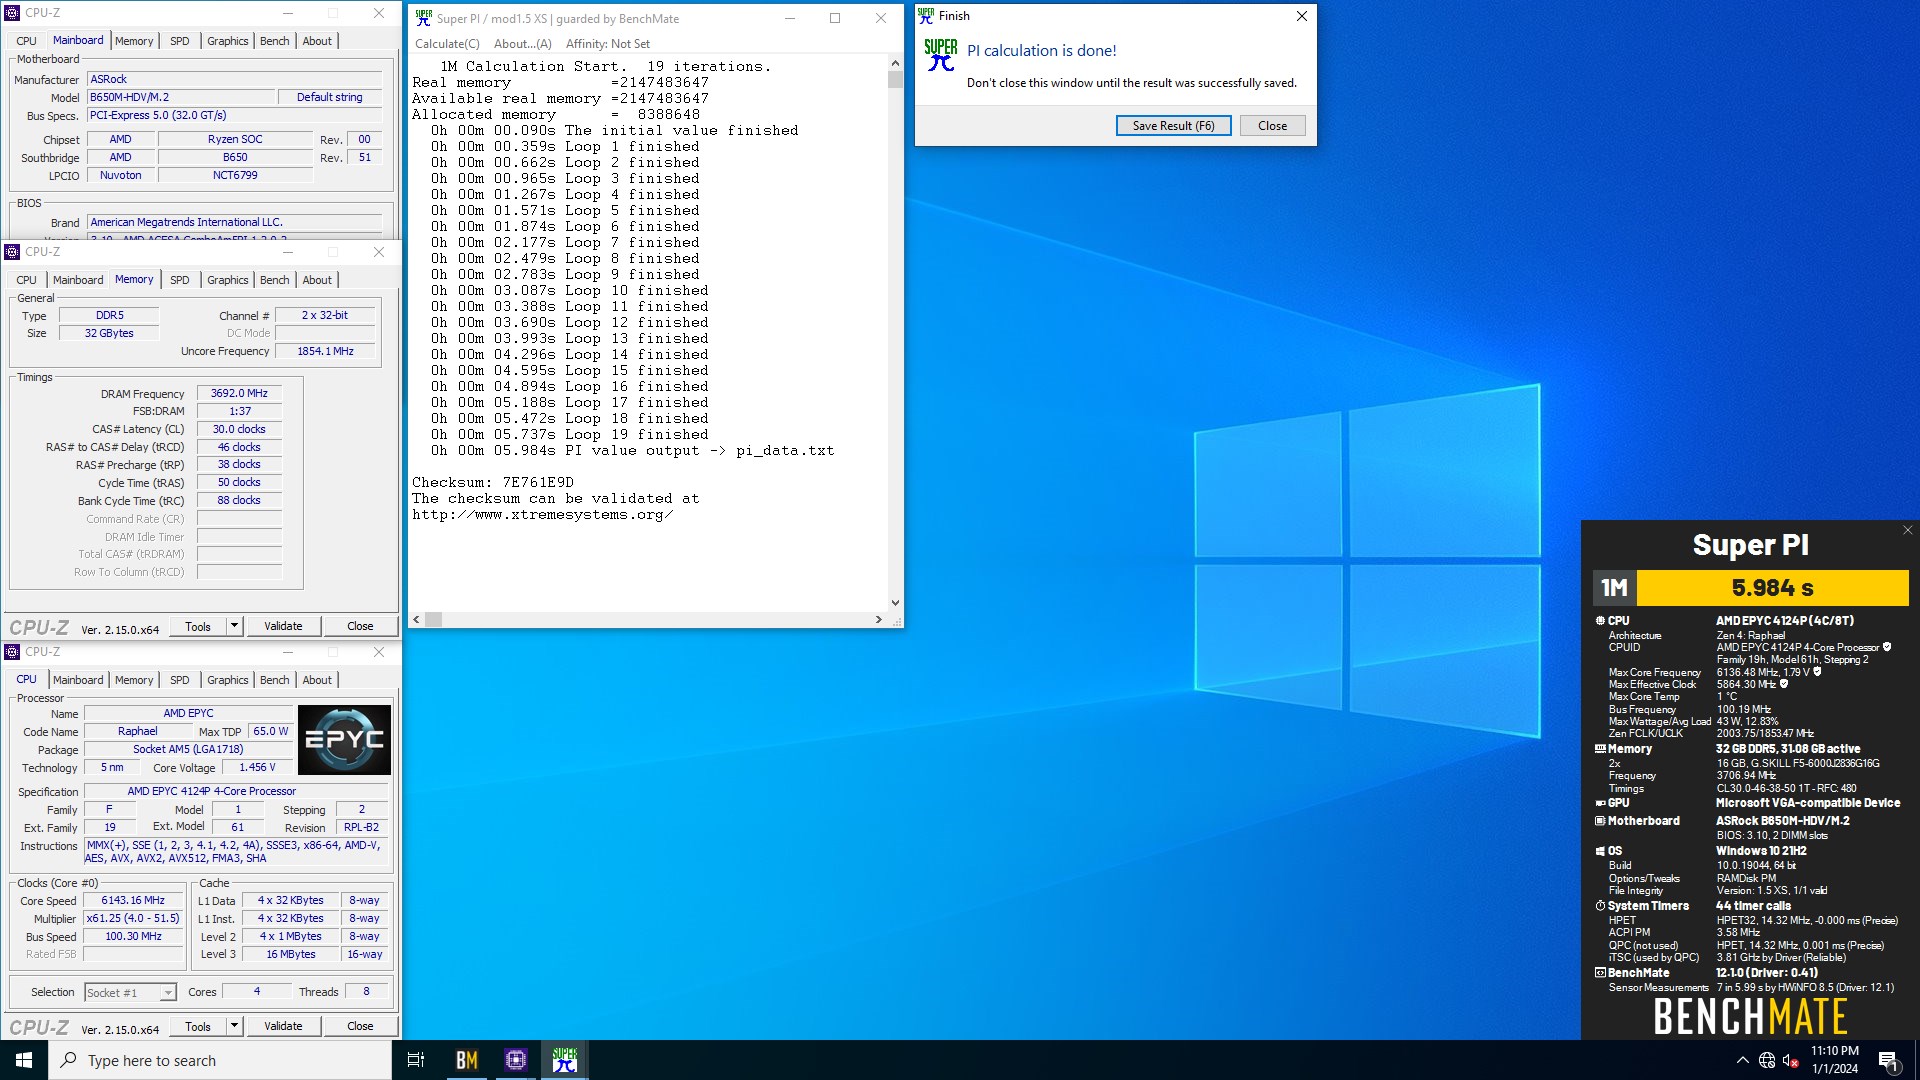
Task: Open Tools dropdown arrow in Memory CPU-Z window
Action: point(234,626)
